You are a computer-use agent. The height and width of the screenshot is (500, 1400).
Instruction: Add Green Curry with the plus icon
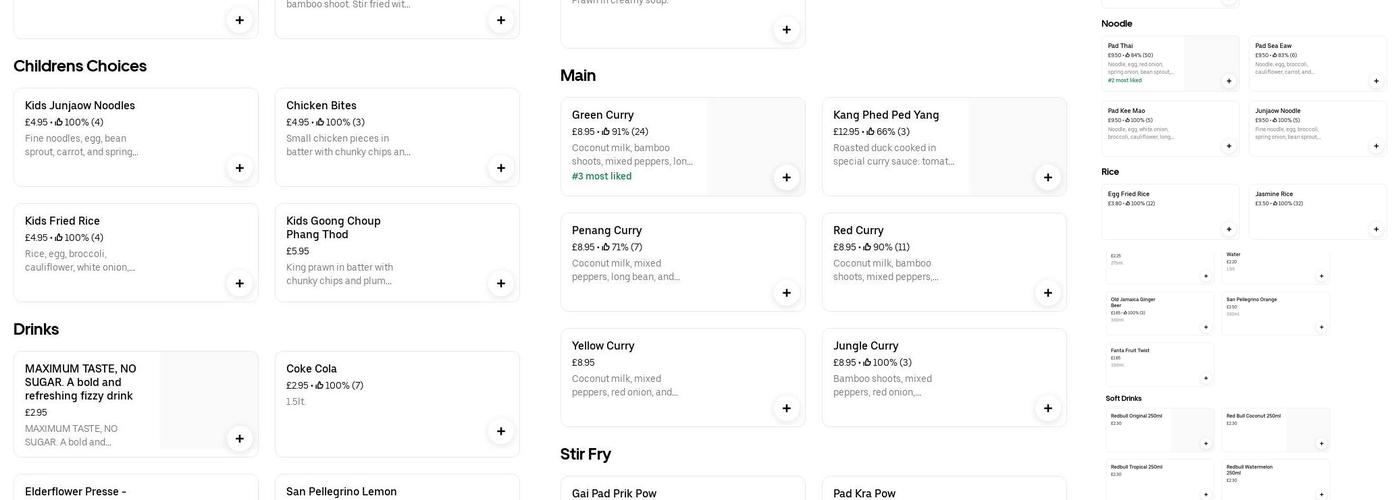[x=786, y=177]
